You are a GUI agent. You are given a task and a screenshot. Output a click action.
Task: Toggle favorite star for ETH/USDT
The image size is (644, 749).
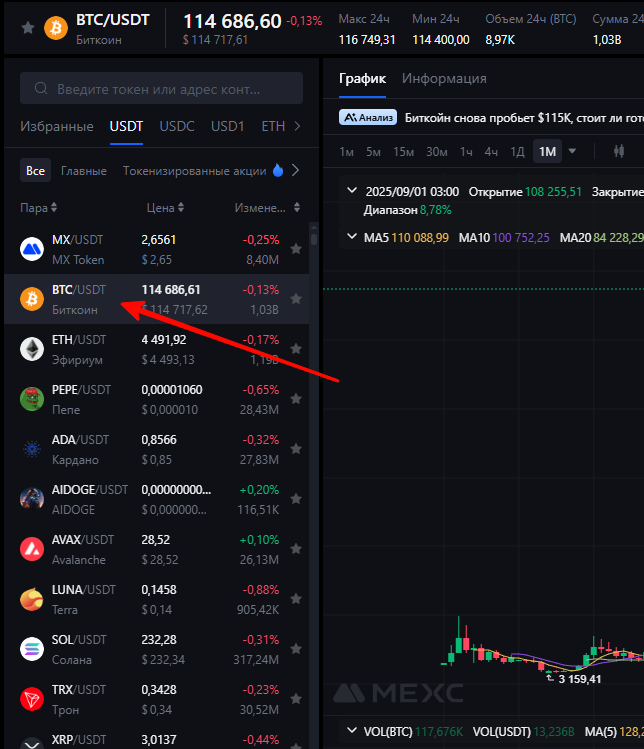[296, 349]
